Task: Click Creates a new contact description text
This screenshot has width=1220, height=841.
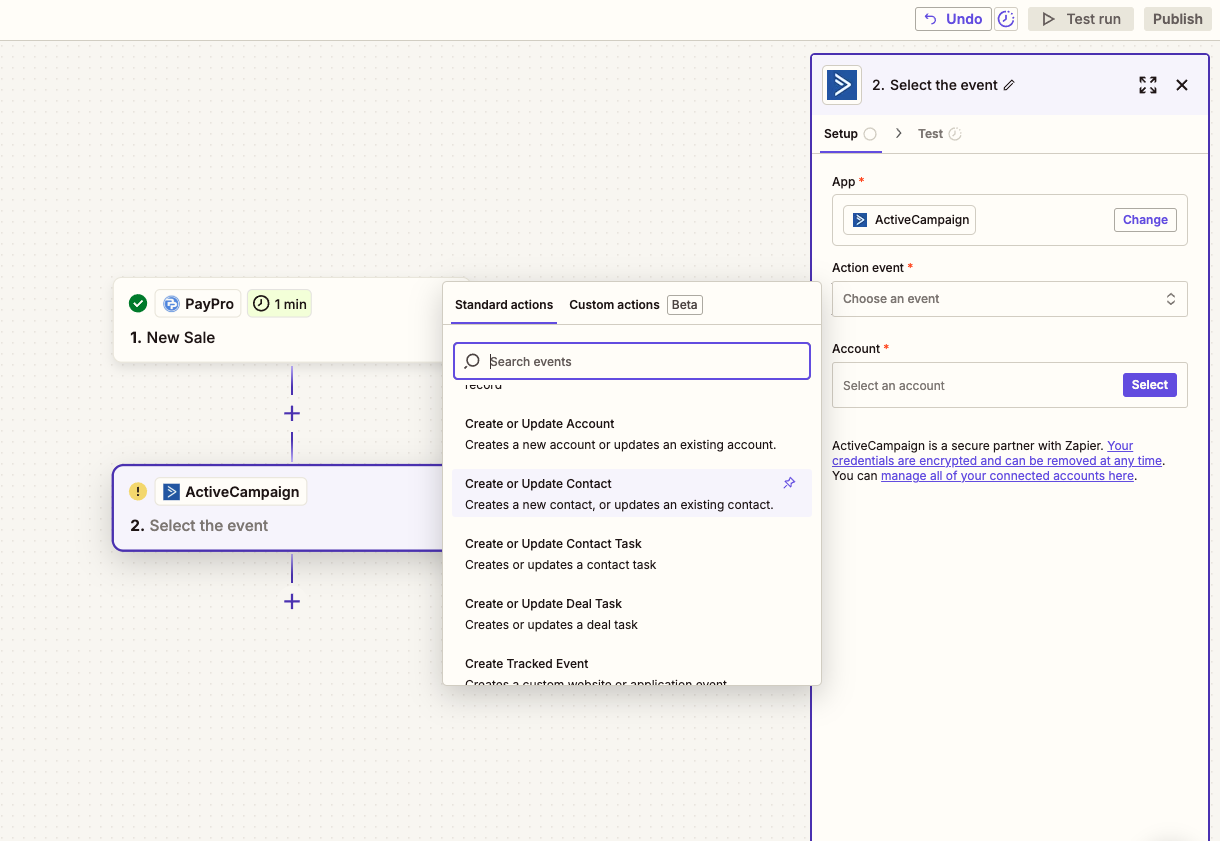Action: tap(619, 505)
